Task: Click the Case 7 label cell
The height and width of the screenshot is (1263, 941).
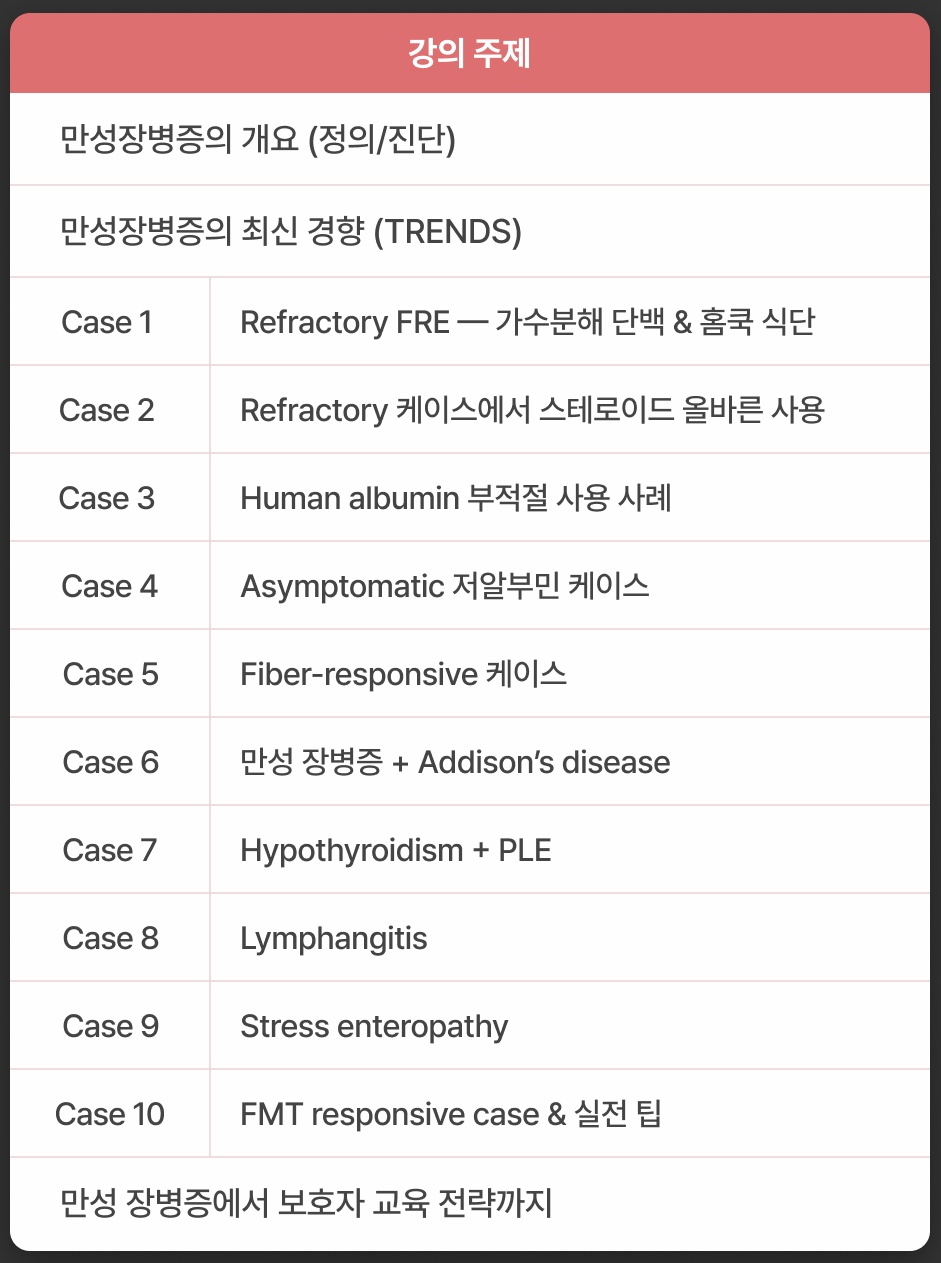Action: pyautogui.click(x=110, y=850)
